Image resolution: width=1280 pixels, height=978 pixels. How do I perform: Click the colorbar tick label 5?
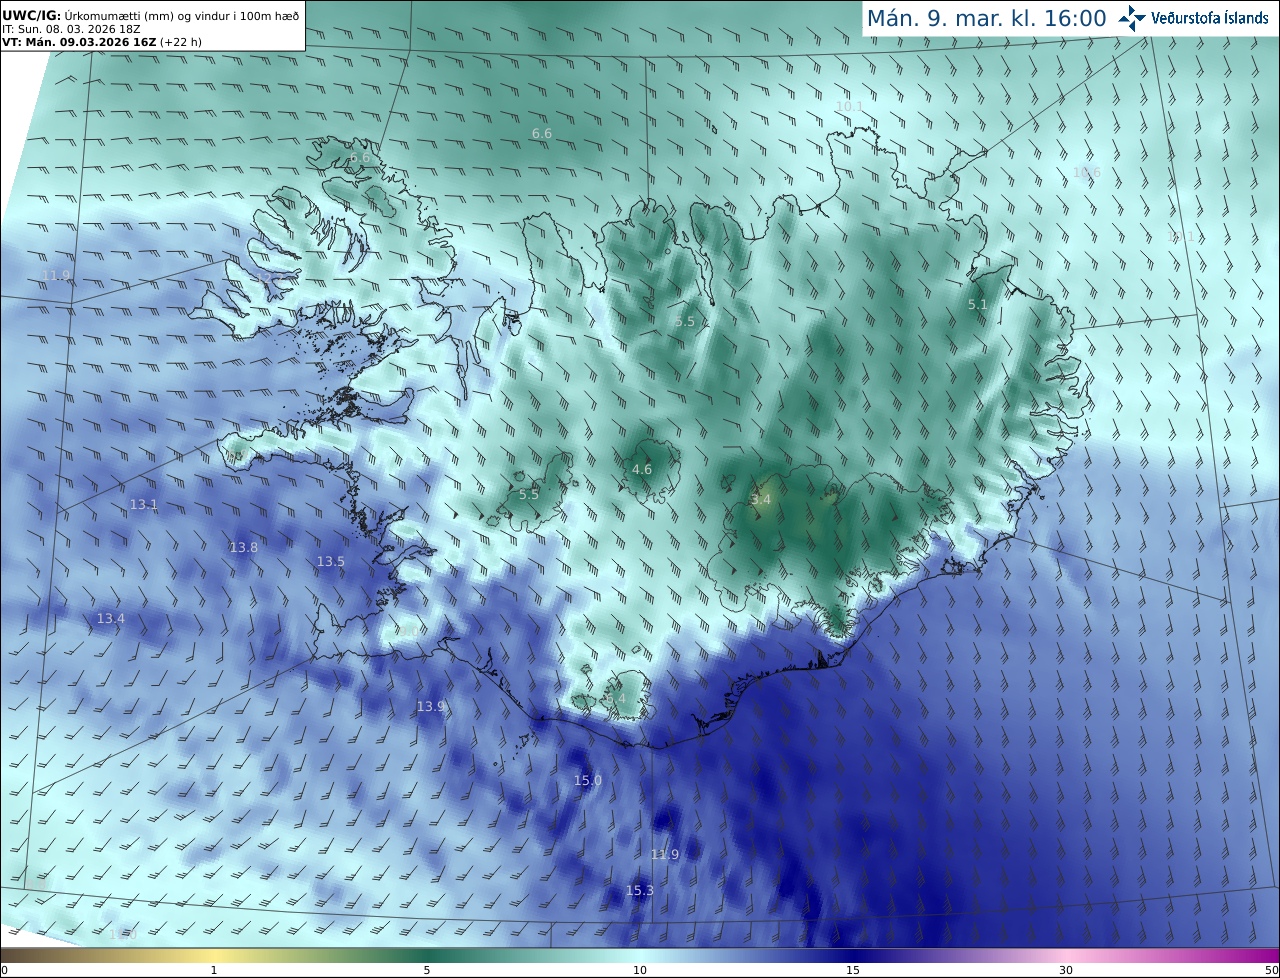[x=427, y=971]
